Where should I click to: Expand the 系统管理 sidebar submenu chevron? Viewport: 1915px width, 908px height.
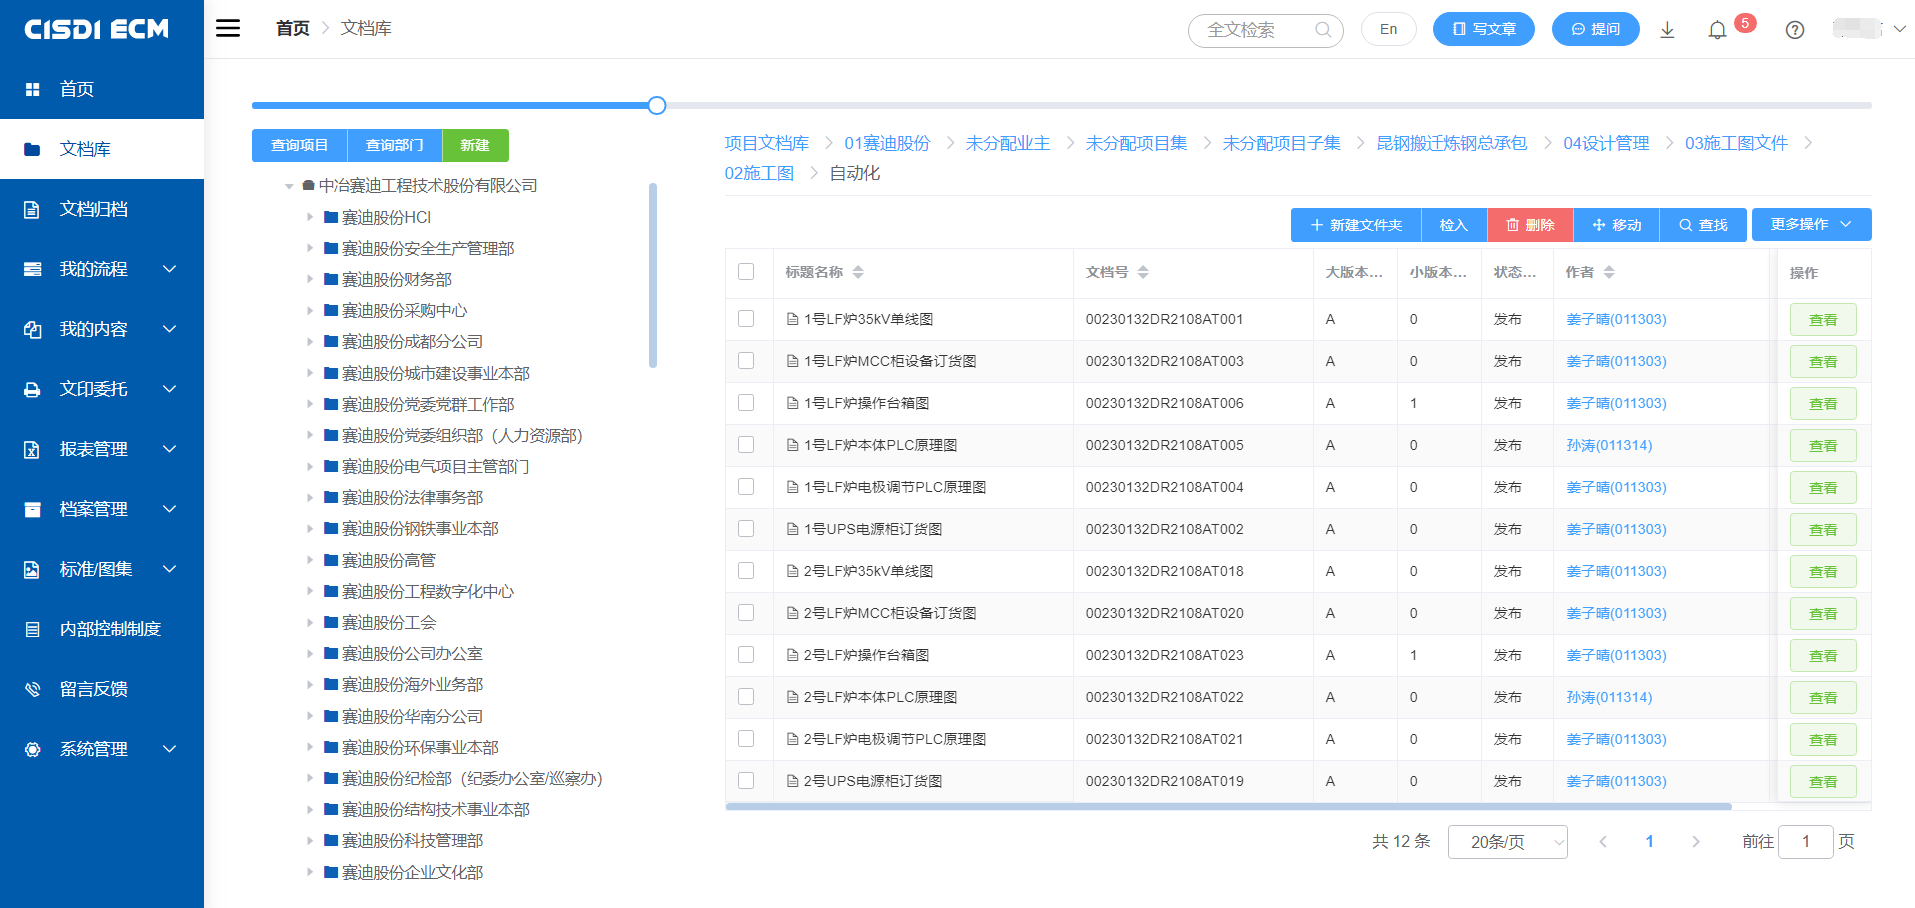[169, 749]
